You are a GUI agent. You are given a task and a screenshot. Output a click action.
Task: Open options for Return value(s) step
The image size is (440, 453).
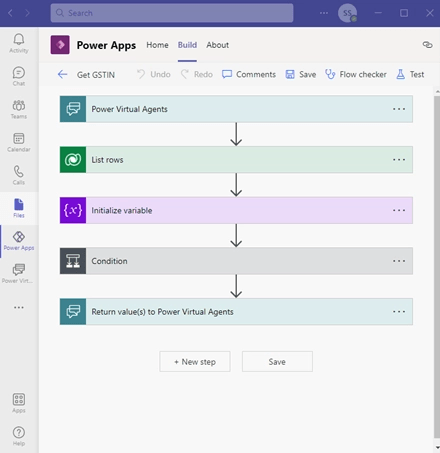pyautogui.click(x=399, y=312)
